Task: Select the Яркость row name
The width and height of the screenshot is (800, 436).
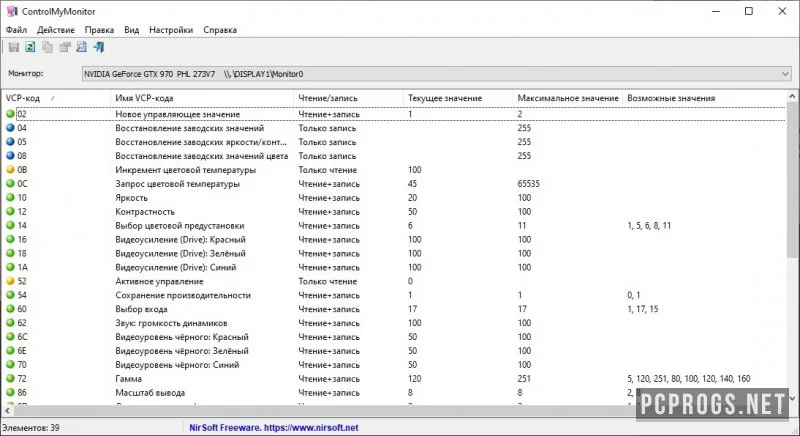Action: coord(131,198)
